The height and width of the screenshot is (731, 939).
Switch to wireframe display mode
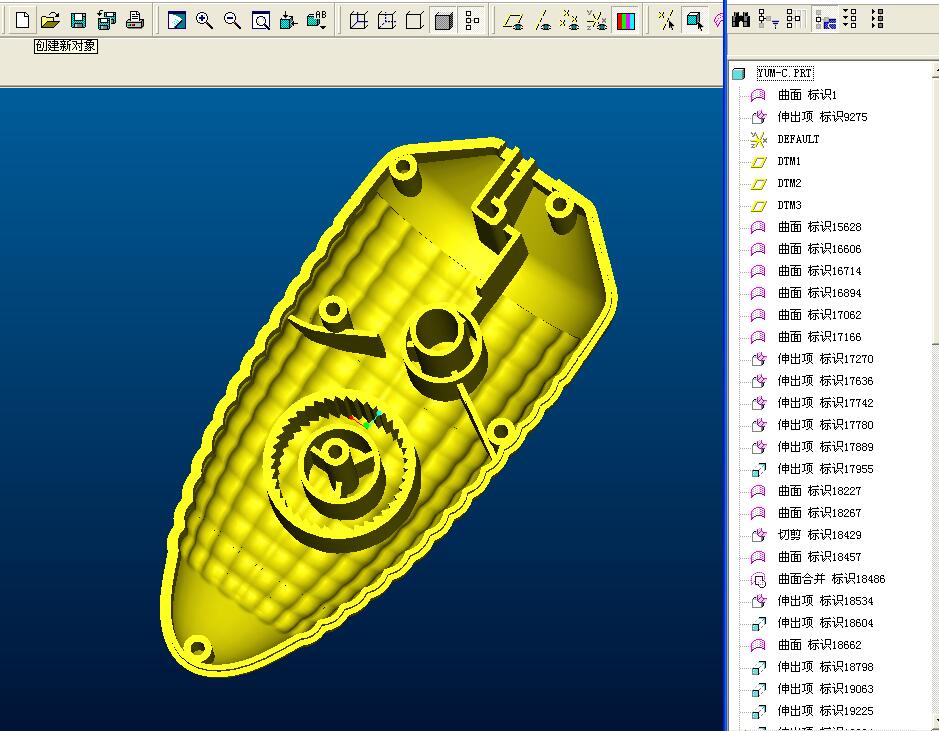click(358, 20)
